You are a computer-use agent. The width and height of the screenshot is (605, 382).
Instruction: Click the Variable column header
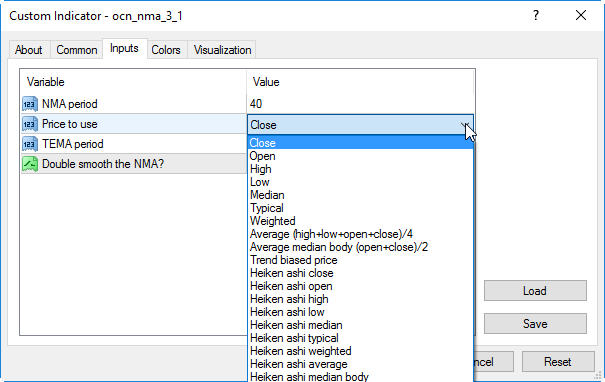pyautogui.click(x=46, y=82)
